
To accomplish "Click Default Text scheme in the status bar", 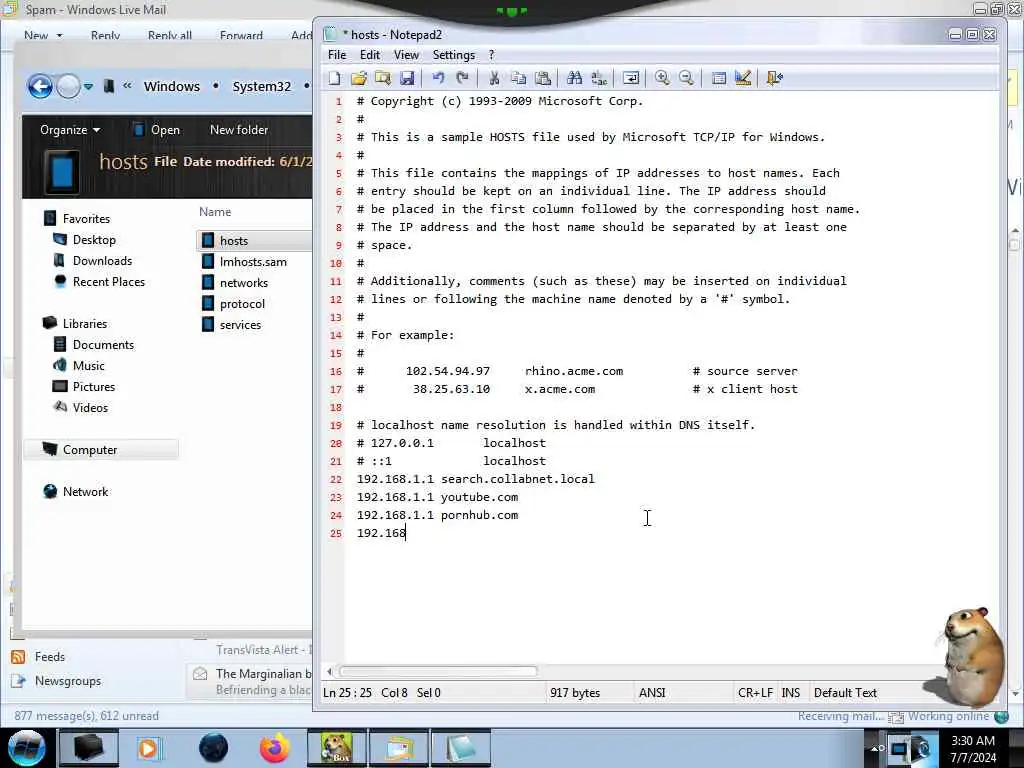I will pos(845,693).
